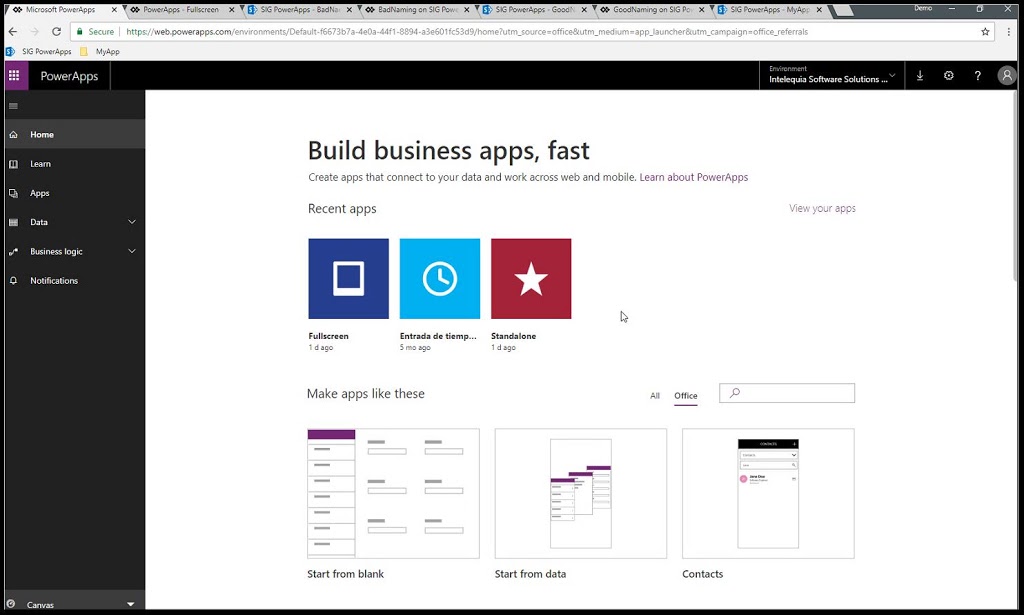The image size is (1024, 615).
Task: Select Home in the left navigation
Action: pos(74,134)
